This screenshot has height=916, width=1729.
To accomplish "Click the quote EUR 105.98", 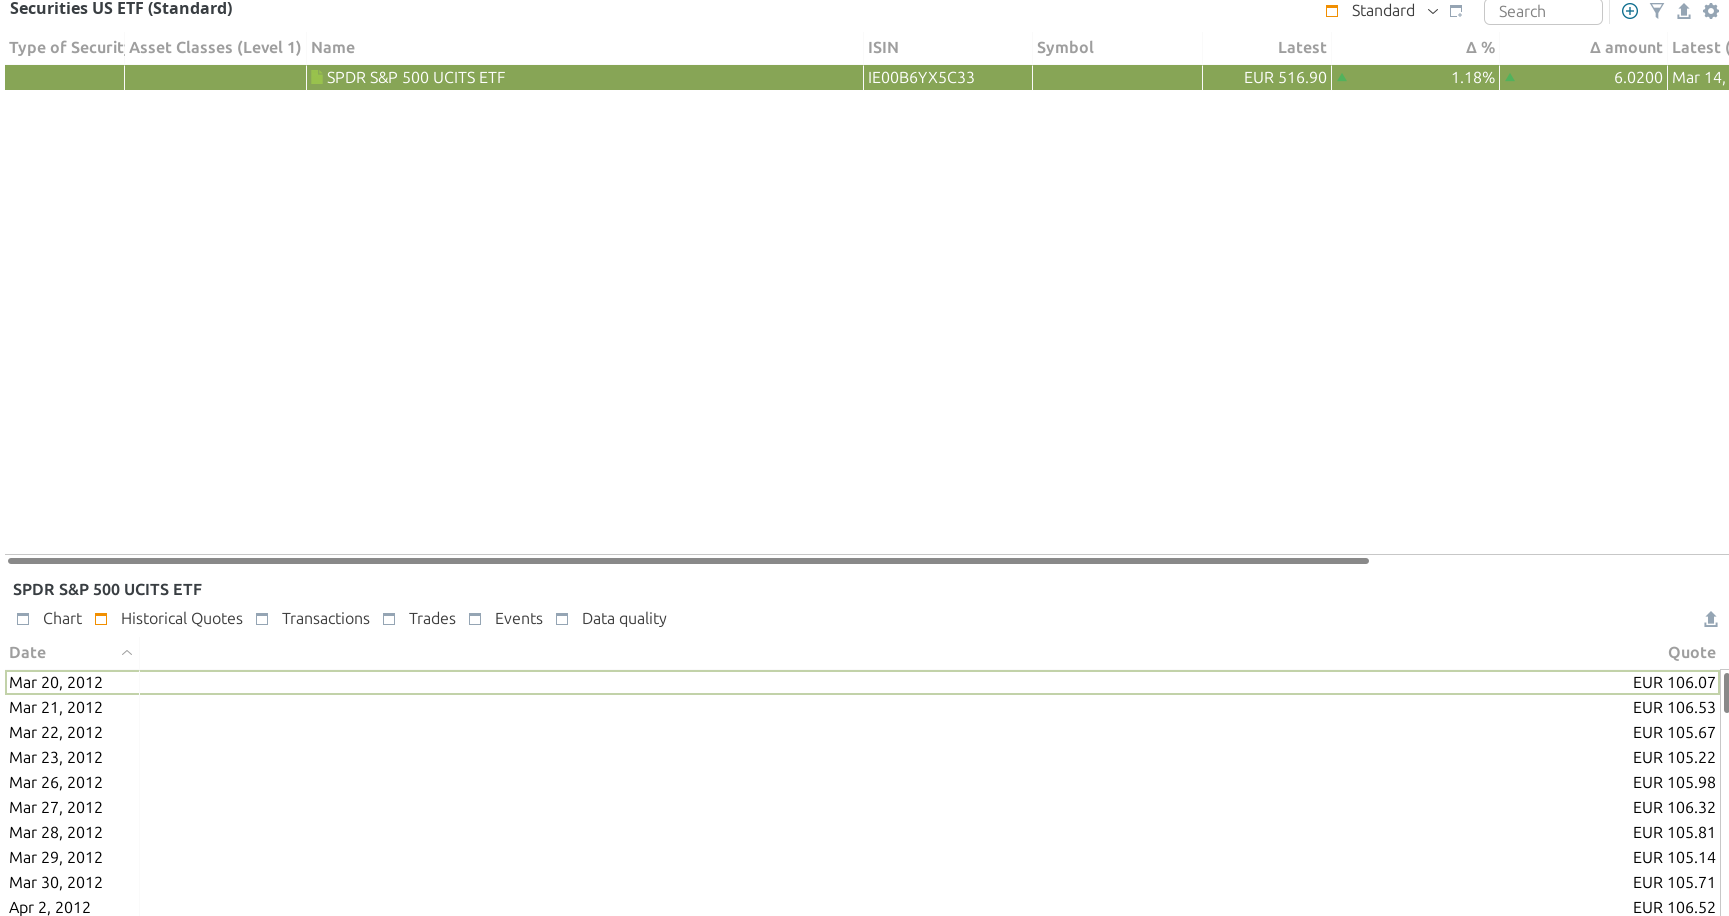I will tap(1674, 782).
